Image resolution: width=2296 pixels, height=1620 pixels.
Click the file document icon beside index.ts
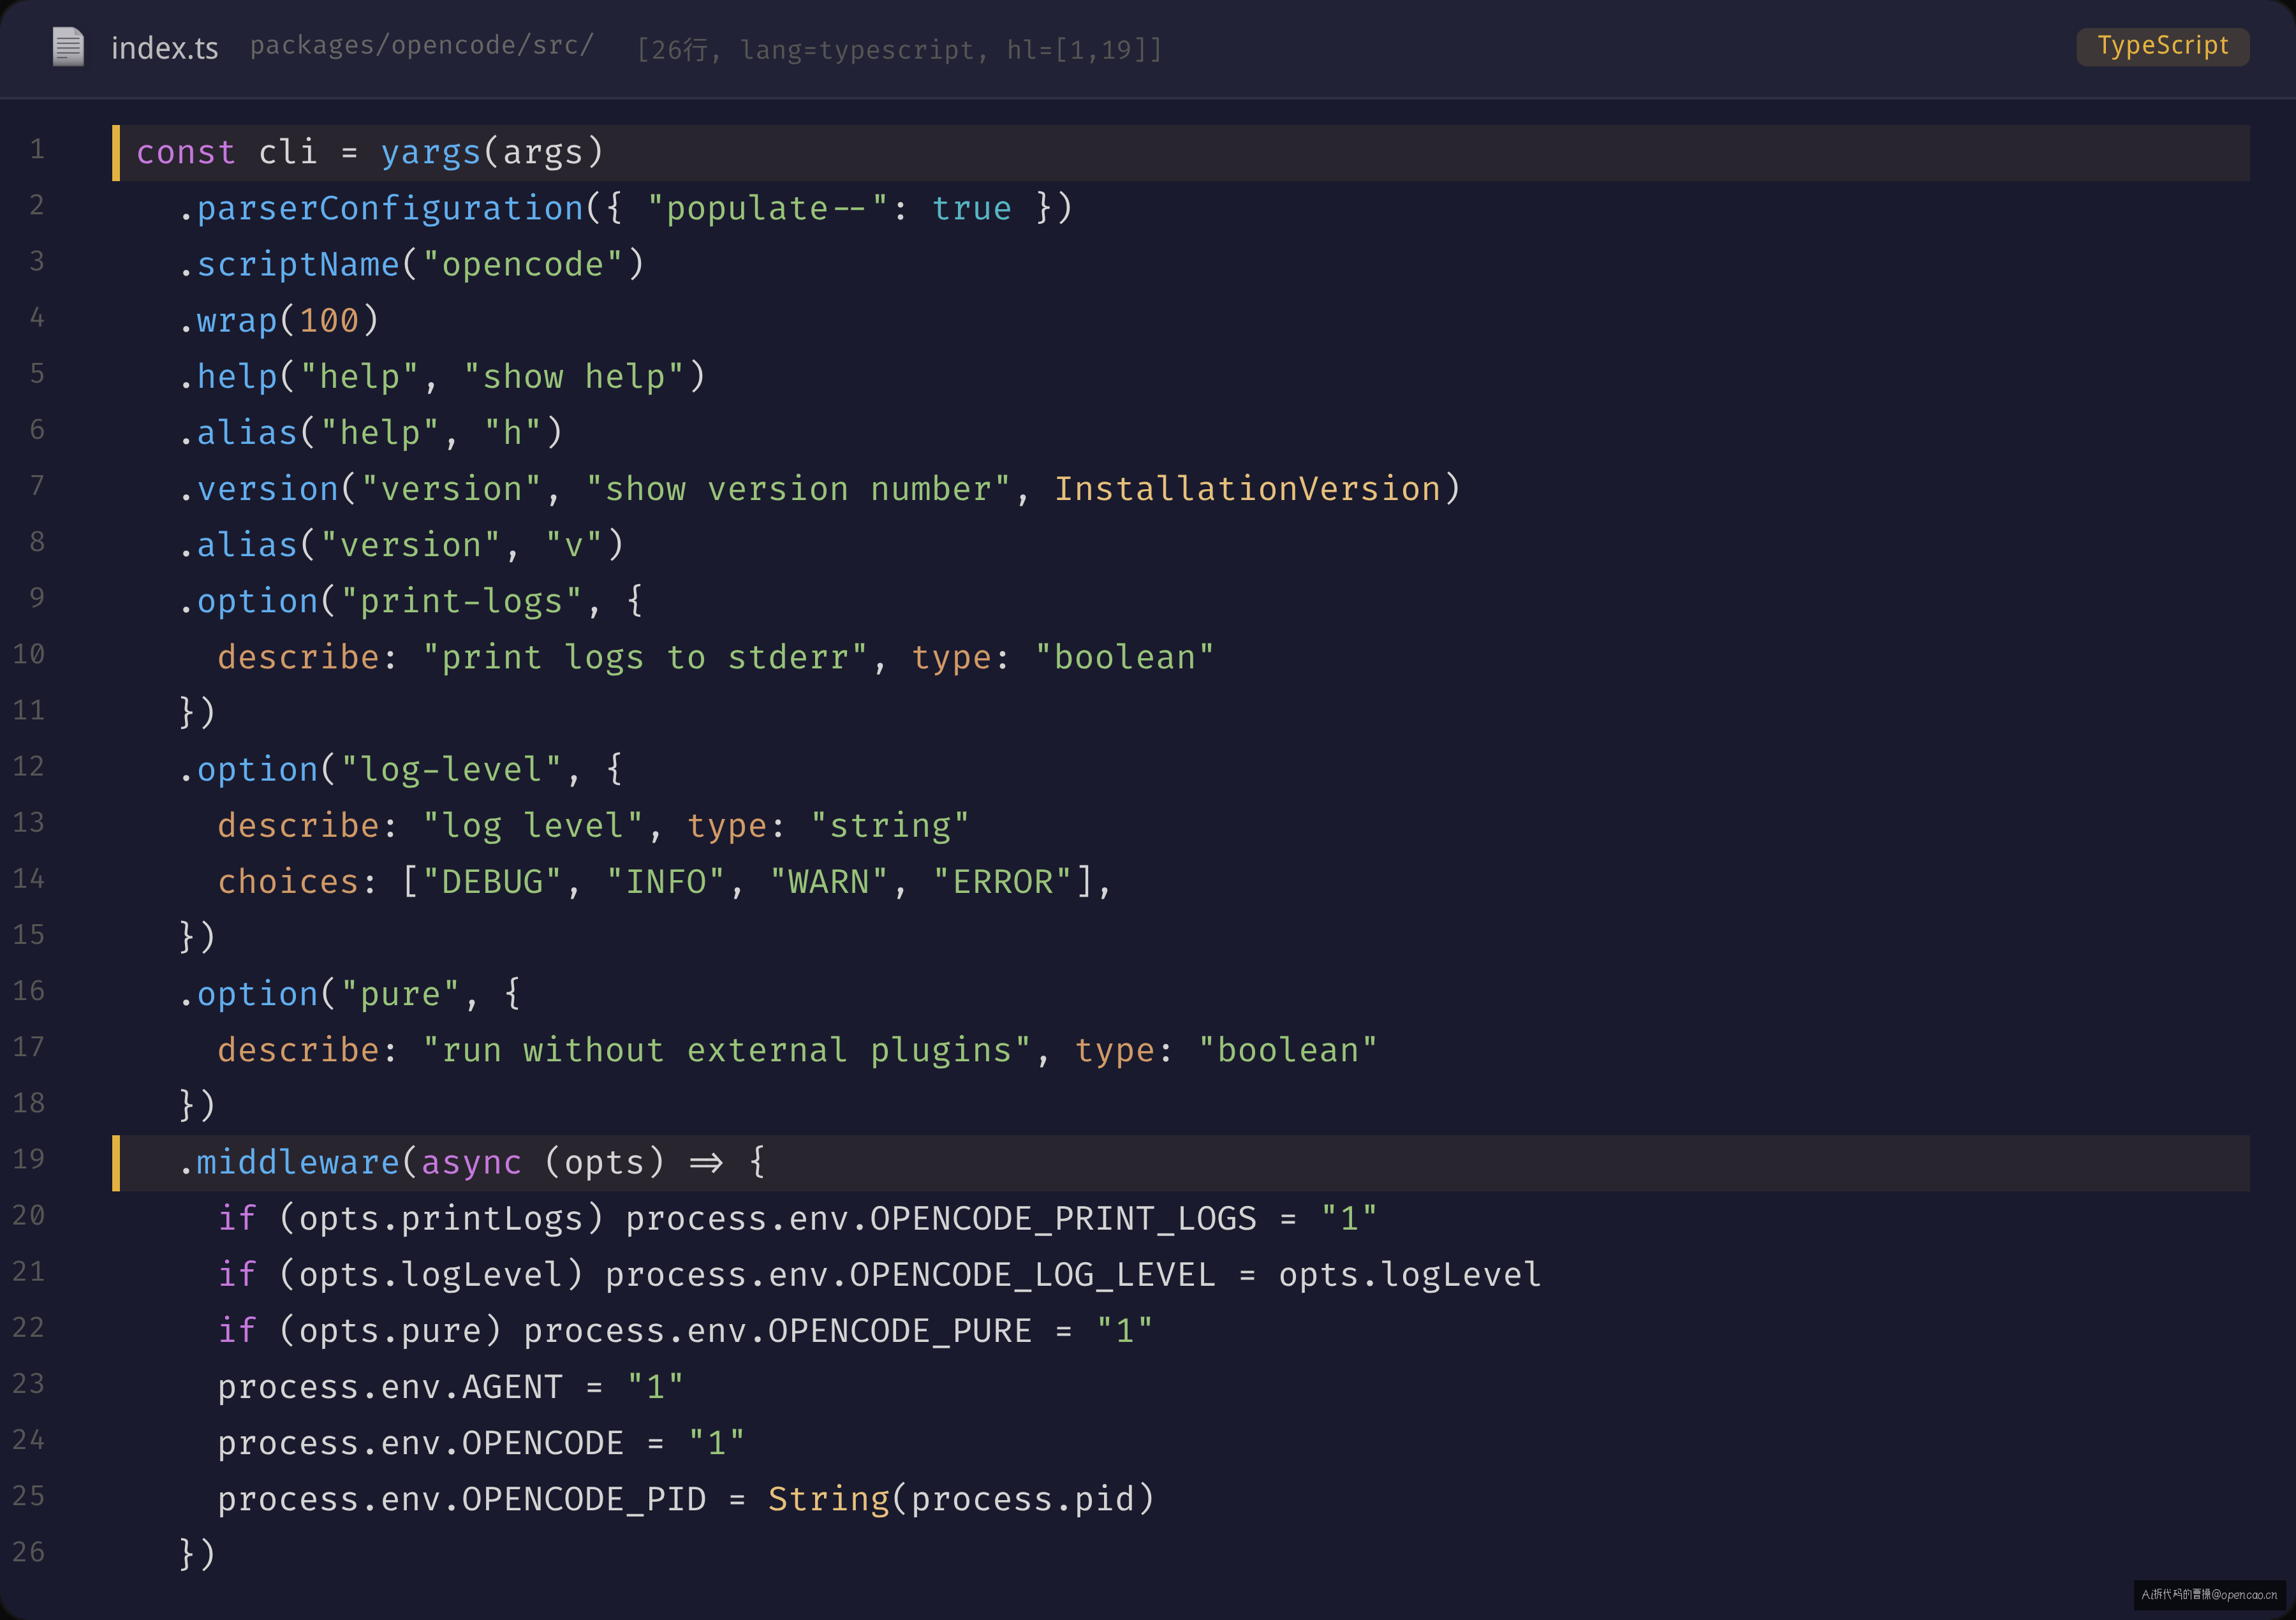[68, 47]
